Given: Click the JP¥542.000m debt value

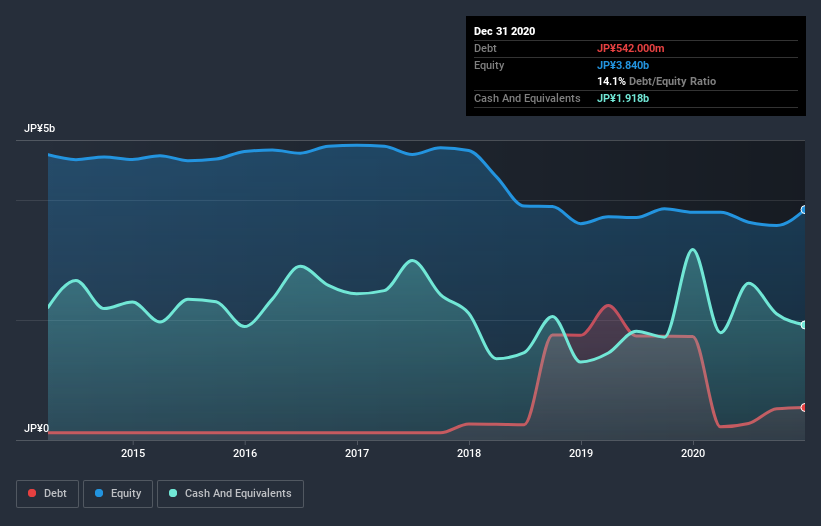Looking at the screenshot, I should click(630, 48).
